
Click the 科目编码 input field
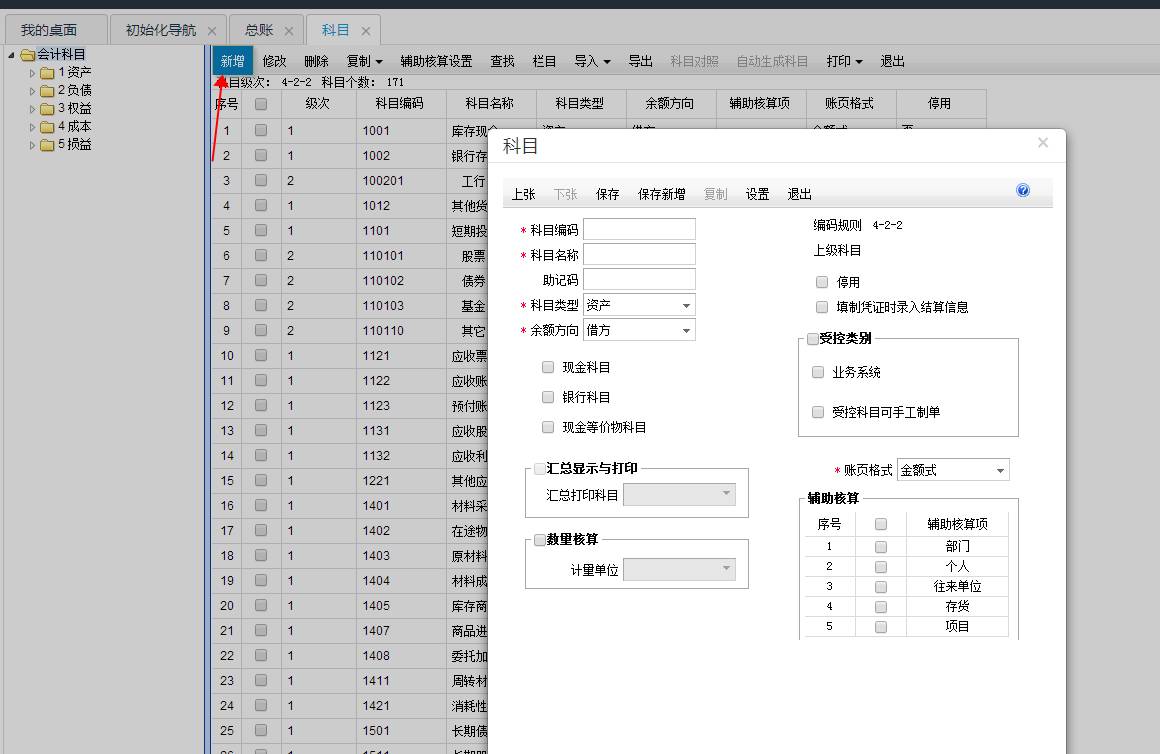(638, 228)
